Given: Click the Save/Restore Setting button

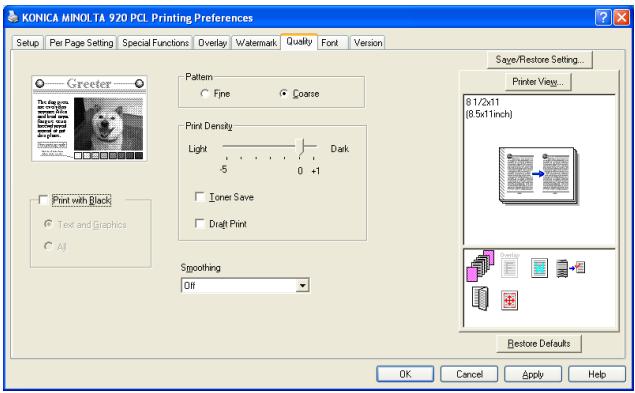Looking at the screenshot, I should [x=539, y=60].
